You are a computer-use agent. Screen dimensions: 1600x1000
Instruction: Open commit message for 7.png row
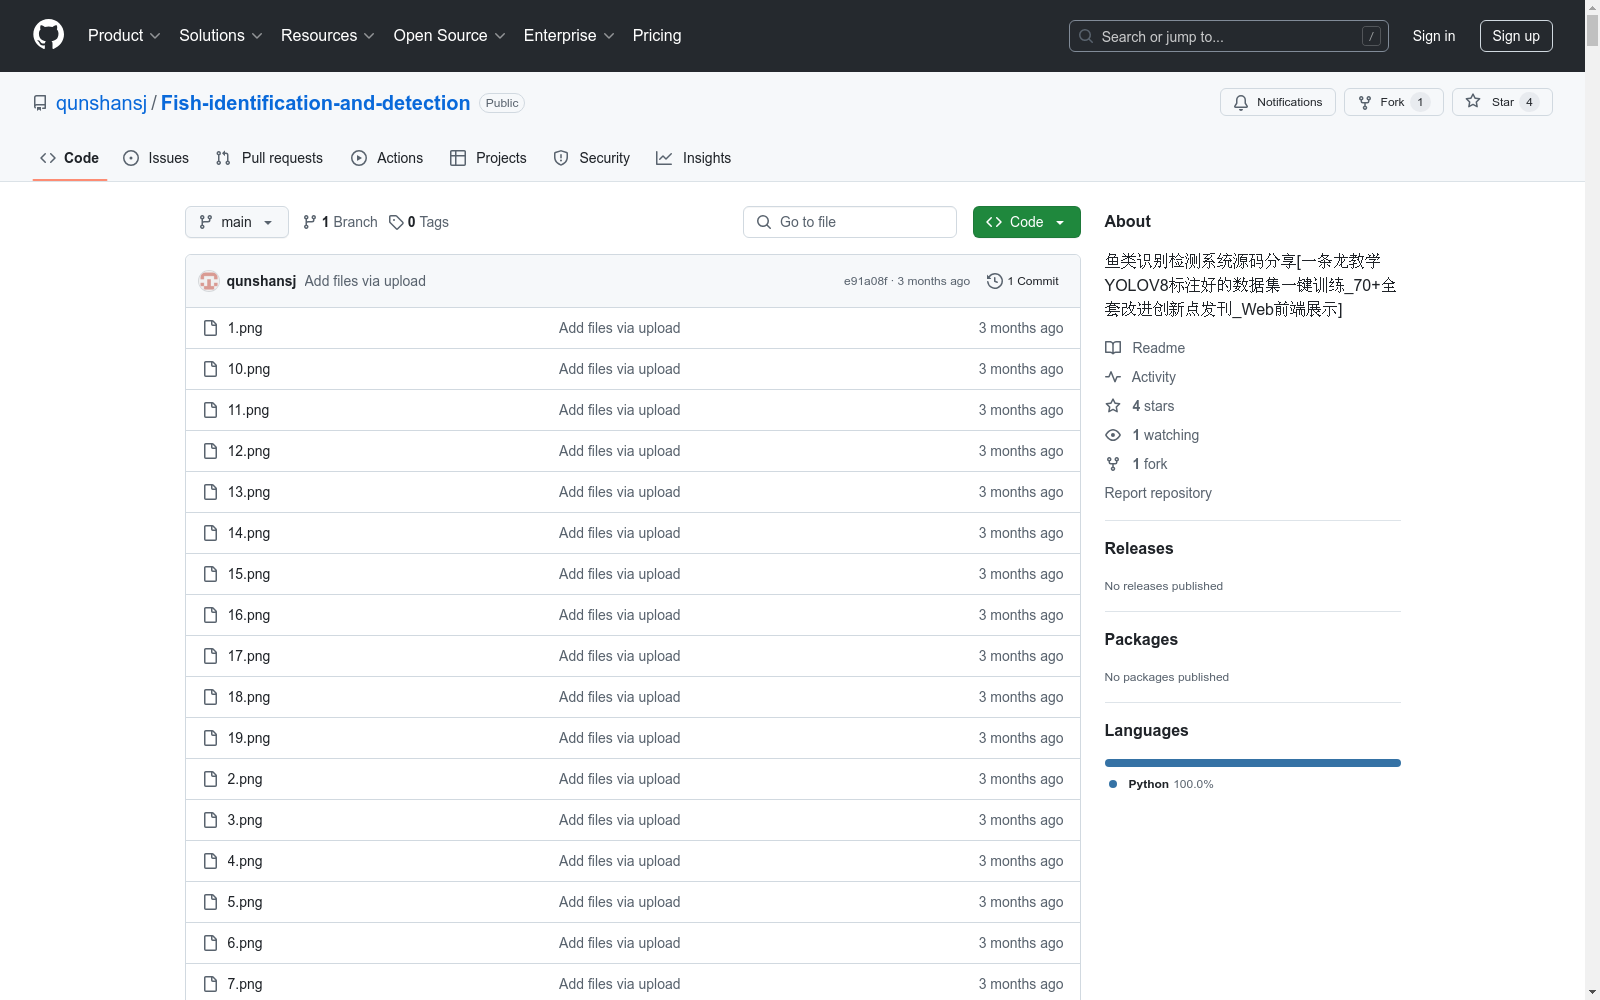619,984
